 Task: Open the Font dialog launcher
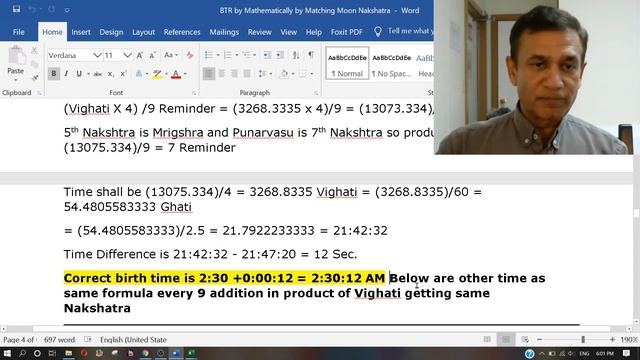[x=194, y=93]
